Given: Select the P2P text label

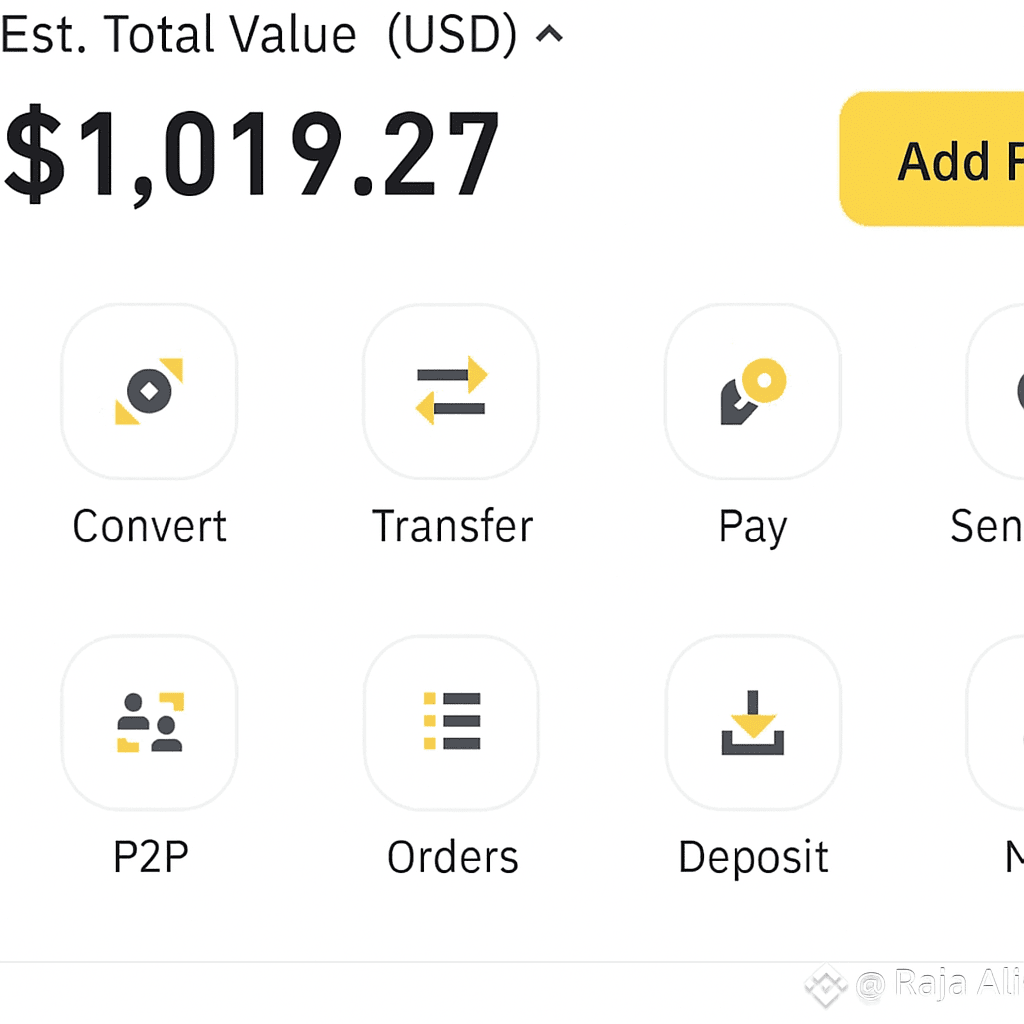Looking at the screenshot, I should point(150,857).
